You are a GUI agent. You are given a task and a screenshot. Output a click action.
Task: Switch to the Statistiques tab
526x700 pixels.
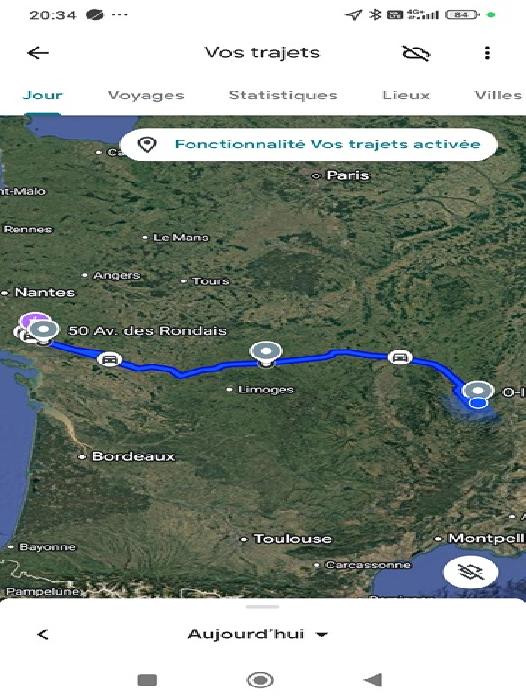[283, 95]
